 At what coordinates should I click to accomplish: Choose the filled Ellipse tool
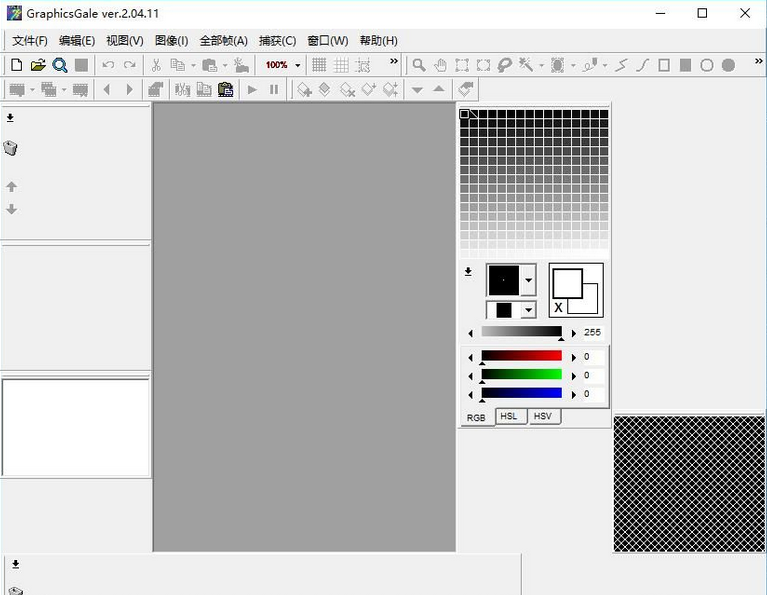pos(728,65)
